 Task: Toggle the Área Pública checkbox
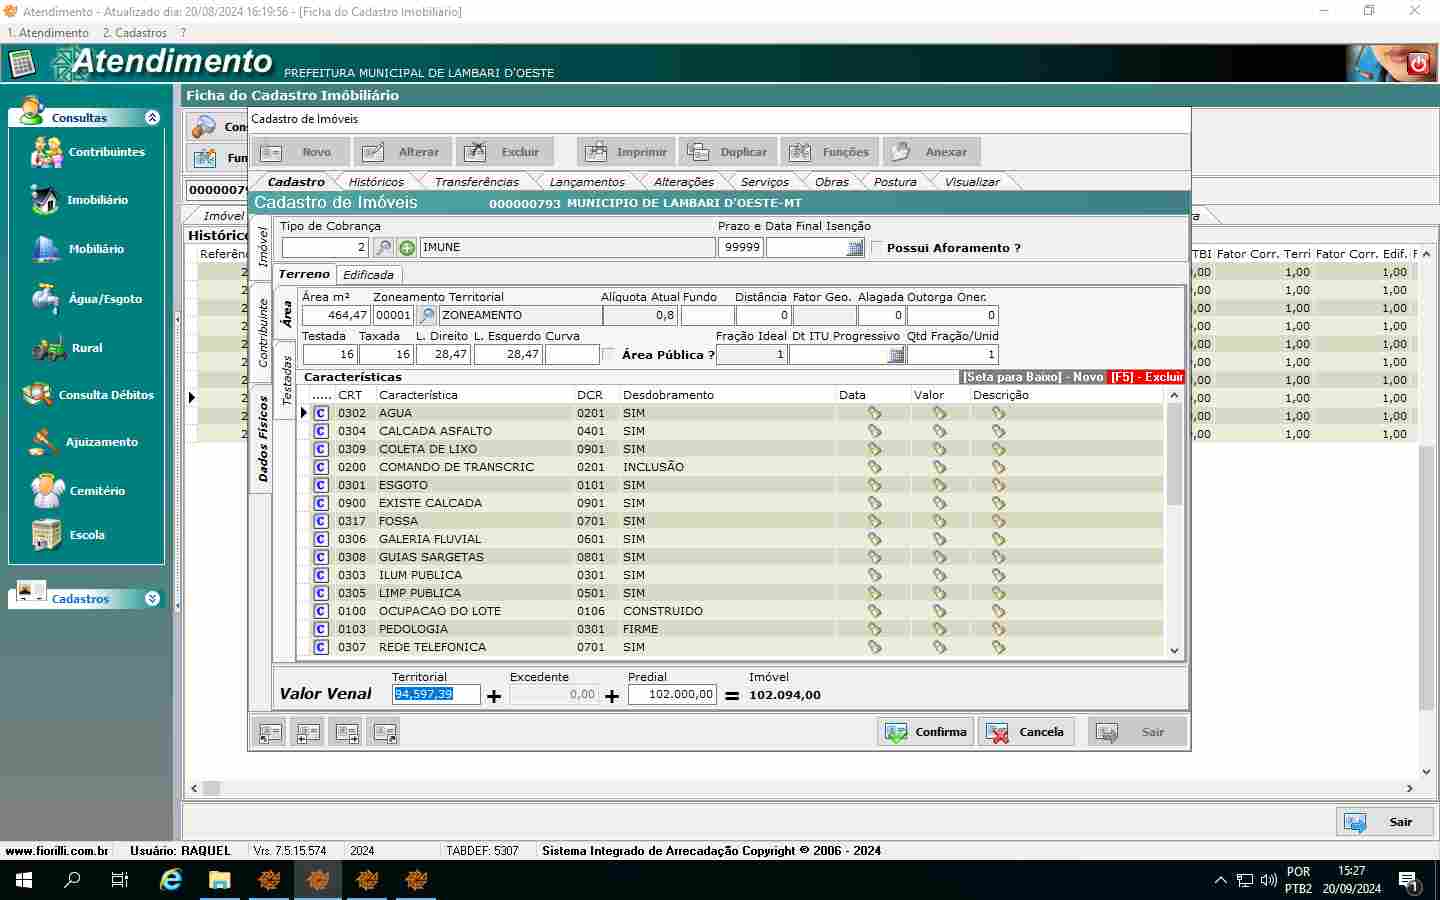click(x=608, y=355)
